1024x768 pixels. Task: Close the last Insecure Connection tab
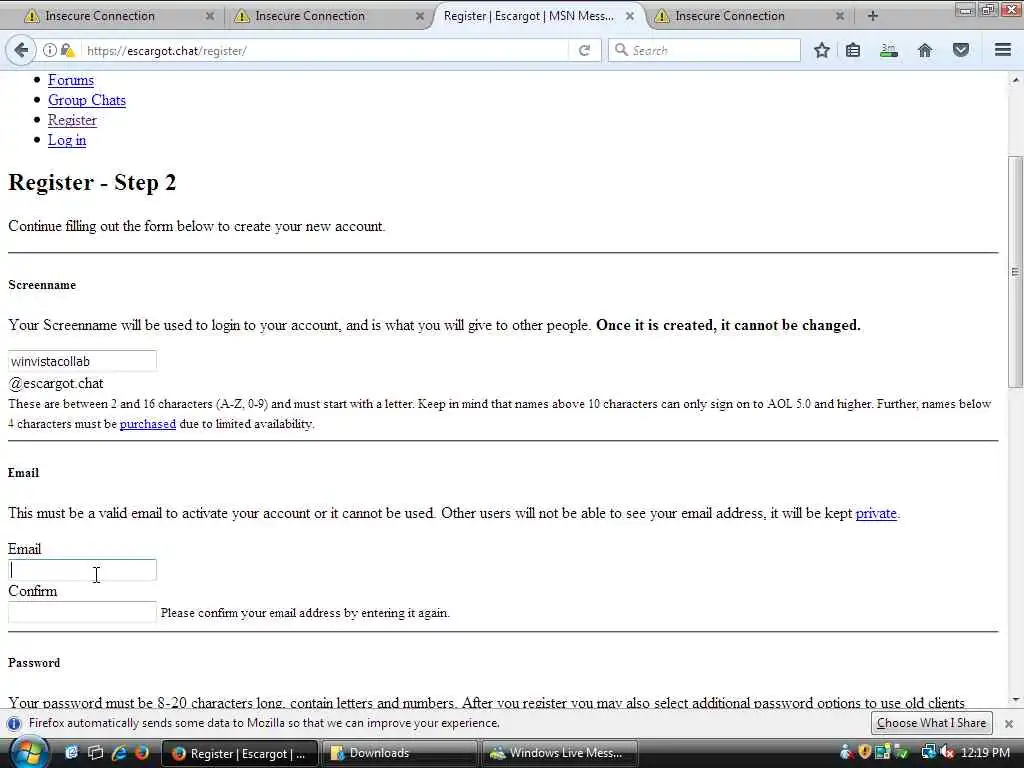tap(840, 16)
